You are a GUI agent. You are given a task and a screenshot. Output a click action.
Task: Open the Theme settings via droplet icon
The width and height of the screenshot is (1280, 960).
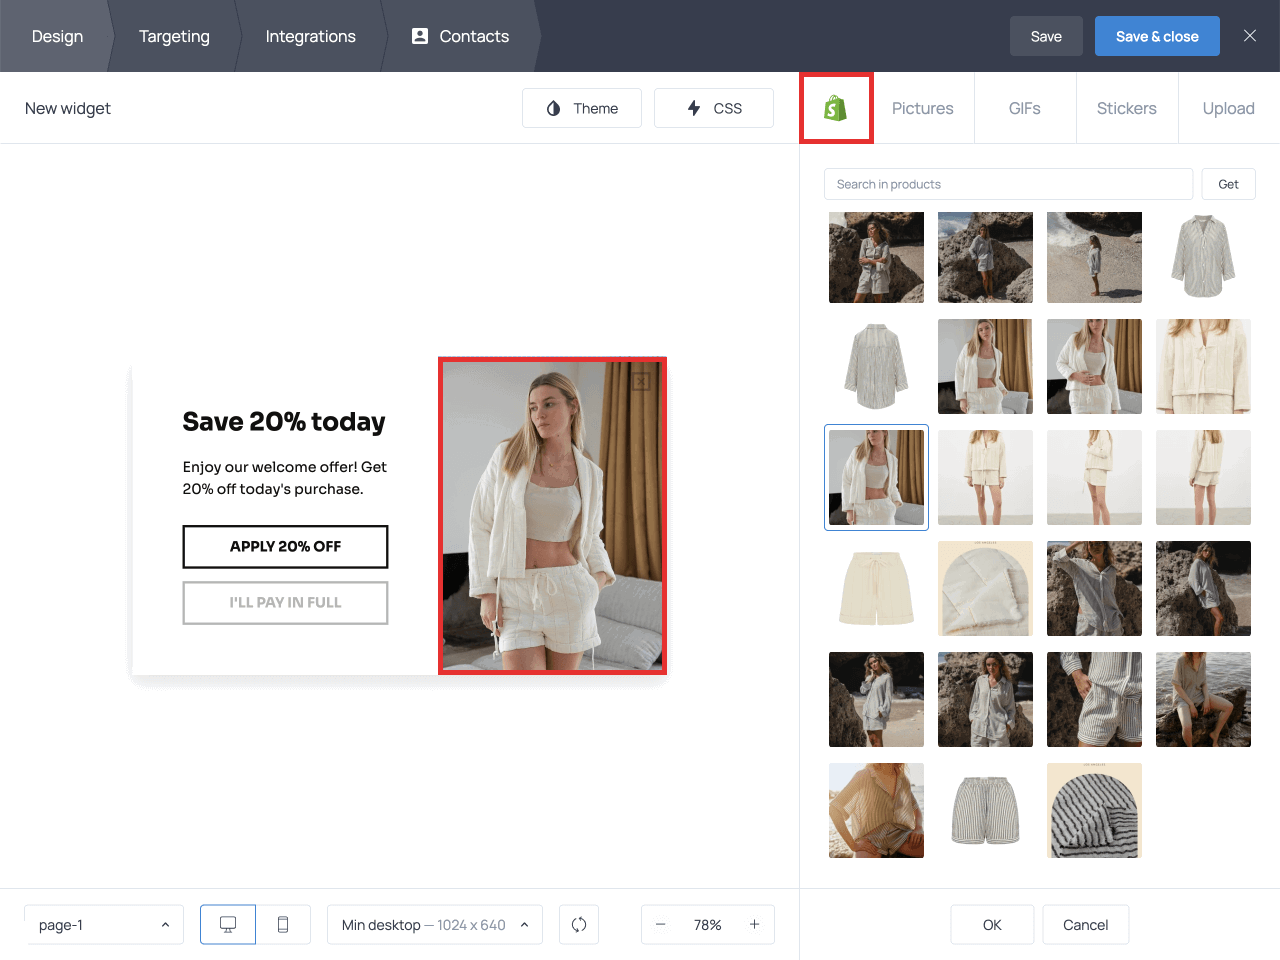581,107
